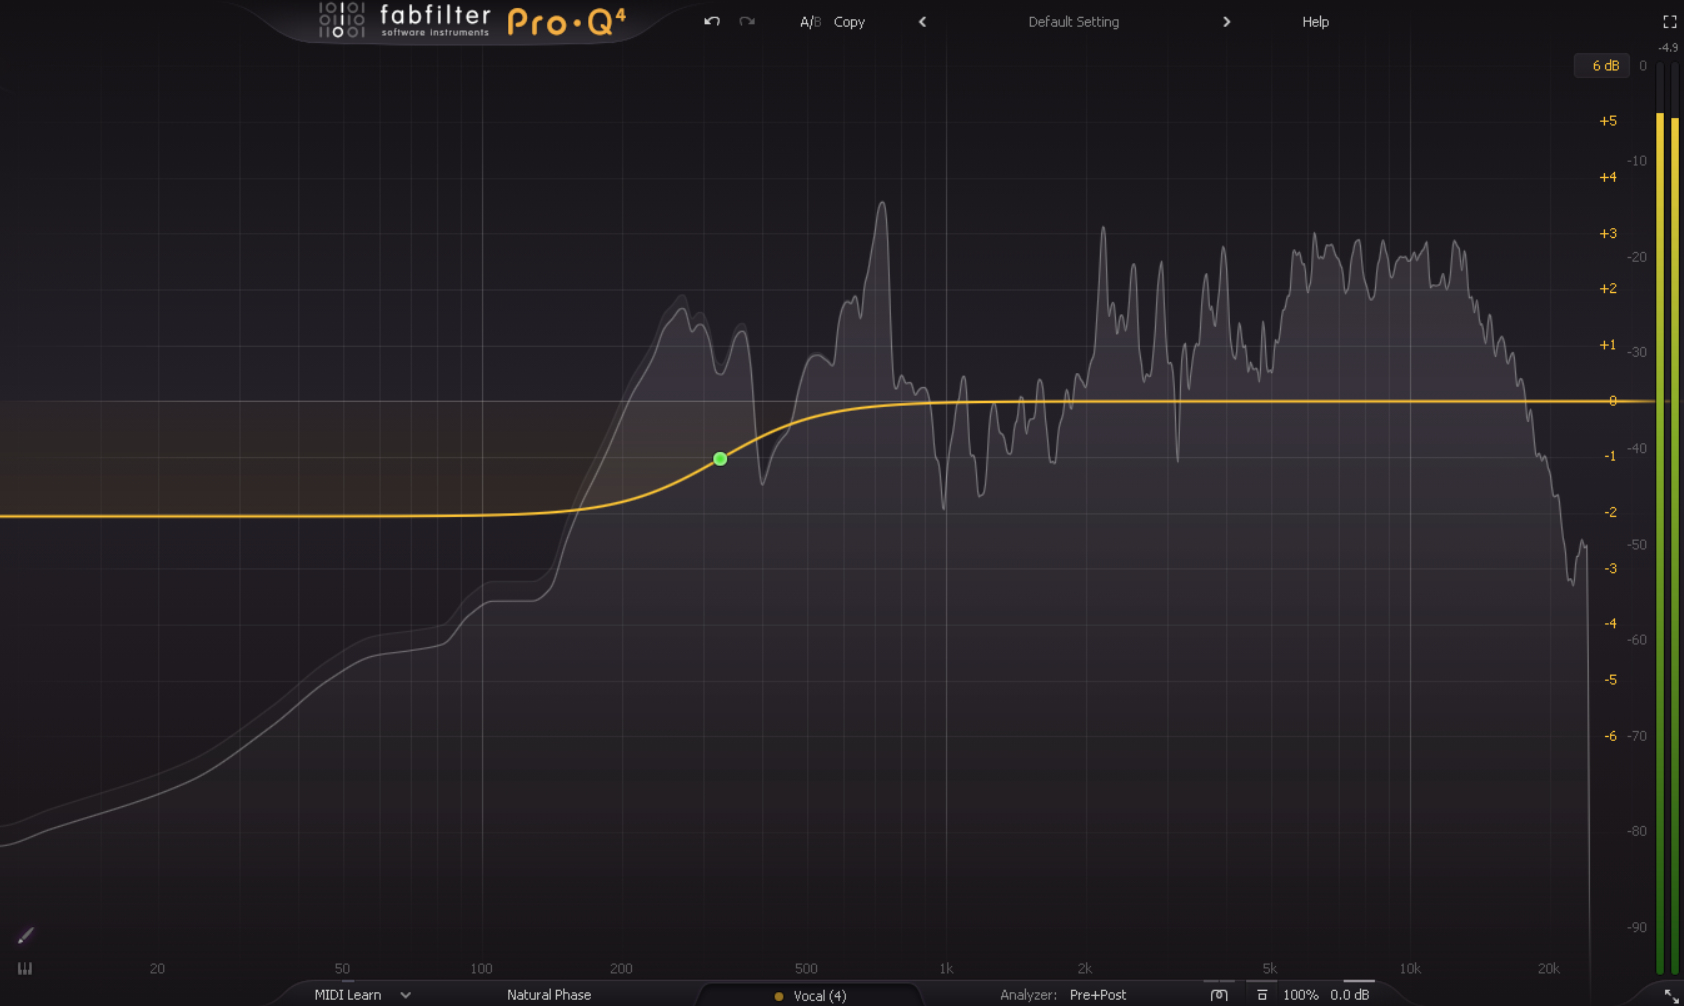This screenshot has width=1684, height=1006.
Task: Click the icon right of Pre+Post
Action: coord(1219,995)
